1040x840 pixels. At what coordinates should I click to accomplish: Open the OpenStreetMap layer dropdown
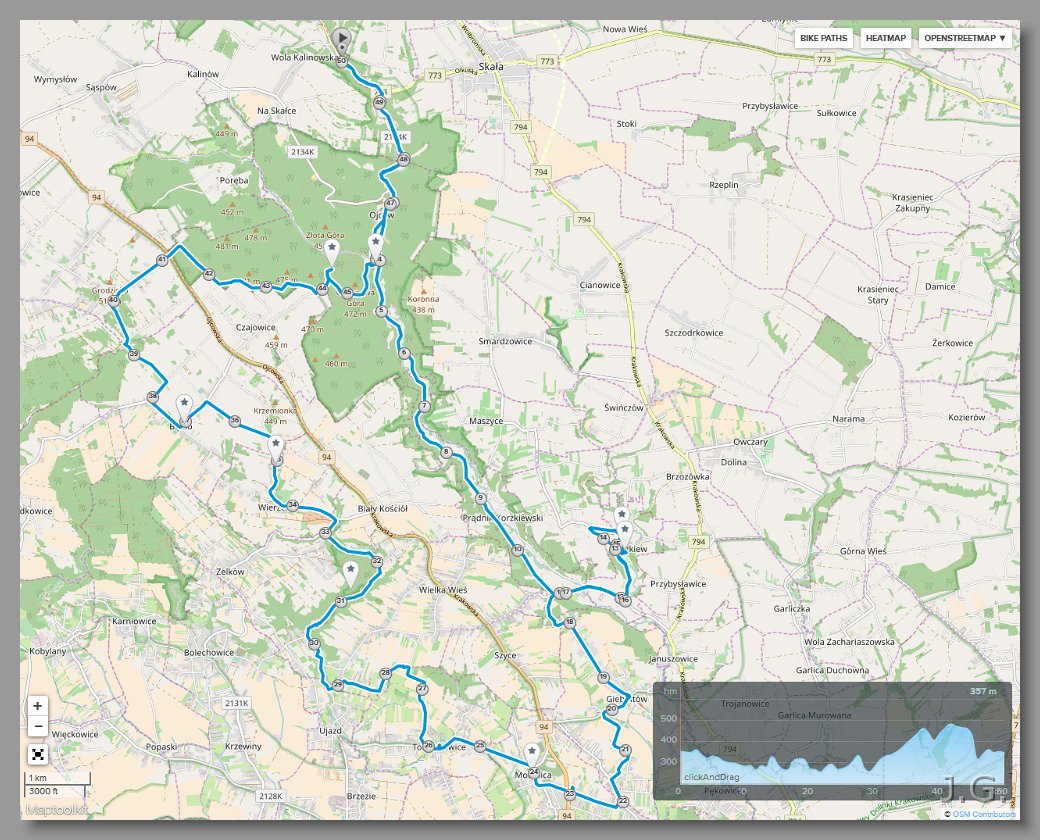pos(965,38)
